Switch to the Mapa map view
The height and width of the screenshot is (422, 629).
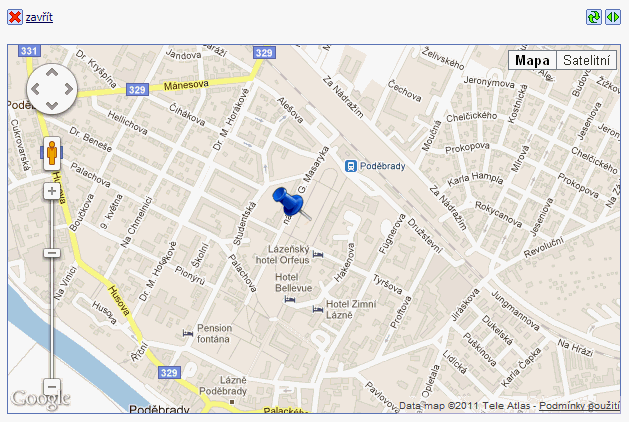[532, 61]
